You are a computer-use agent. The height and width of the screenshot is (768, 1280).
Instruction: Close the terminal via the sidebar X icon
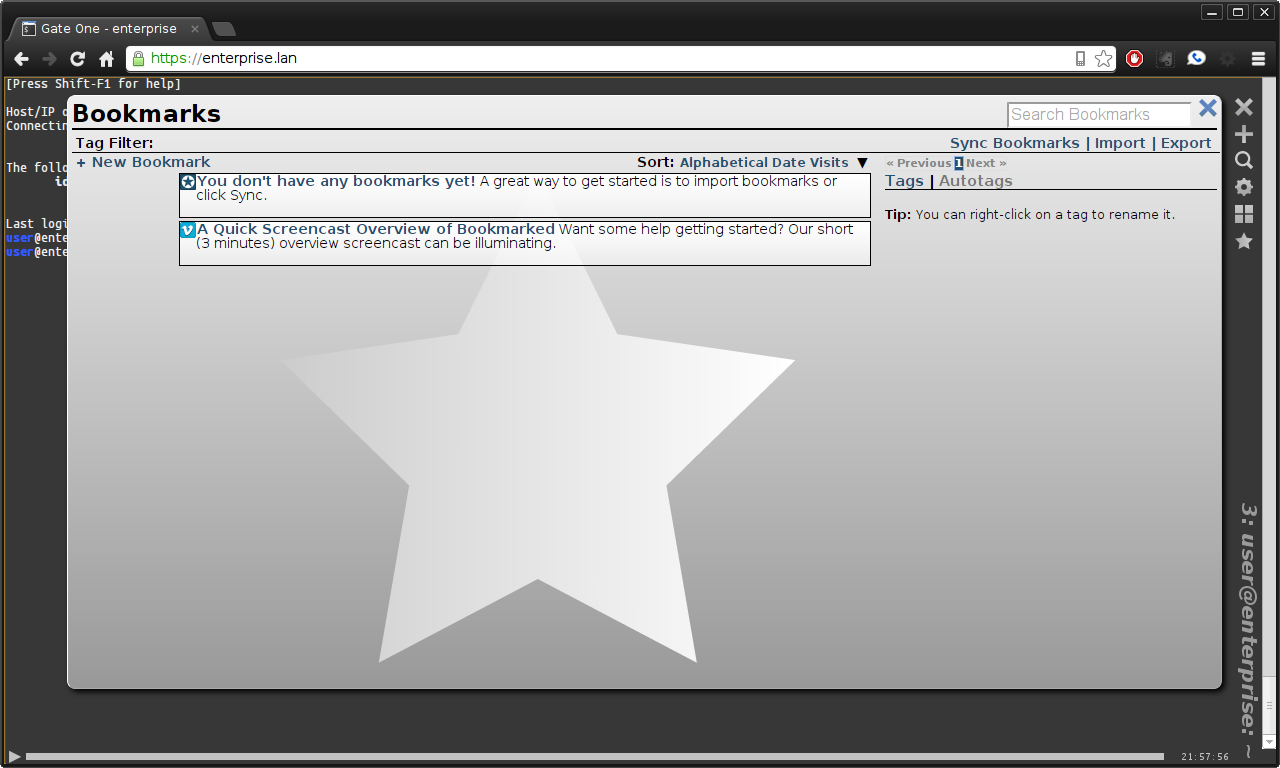tap(1243, 106)
